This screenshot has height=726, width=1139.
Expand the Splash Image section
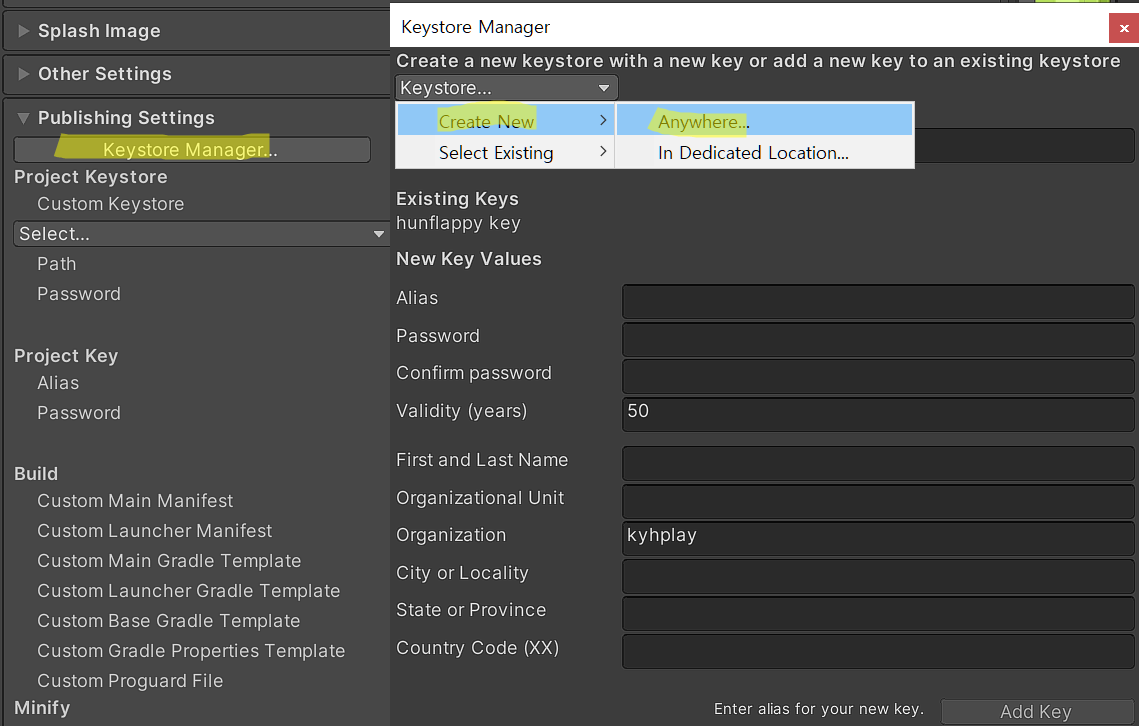tap(98, 31)
